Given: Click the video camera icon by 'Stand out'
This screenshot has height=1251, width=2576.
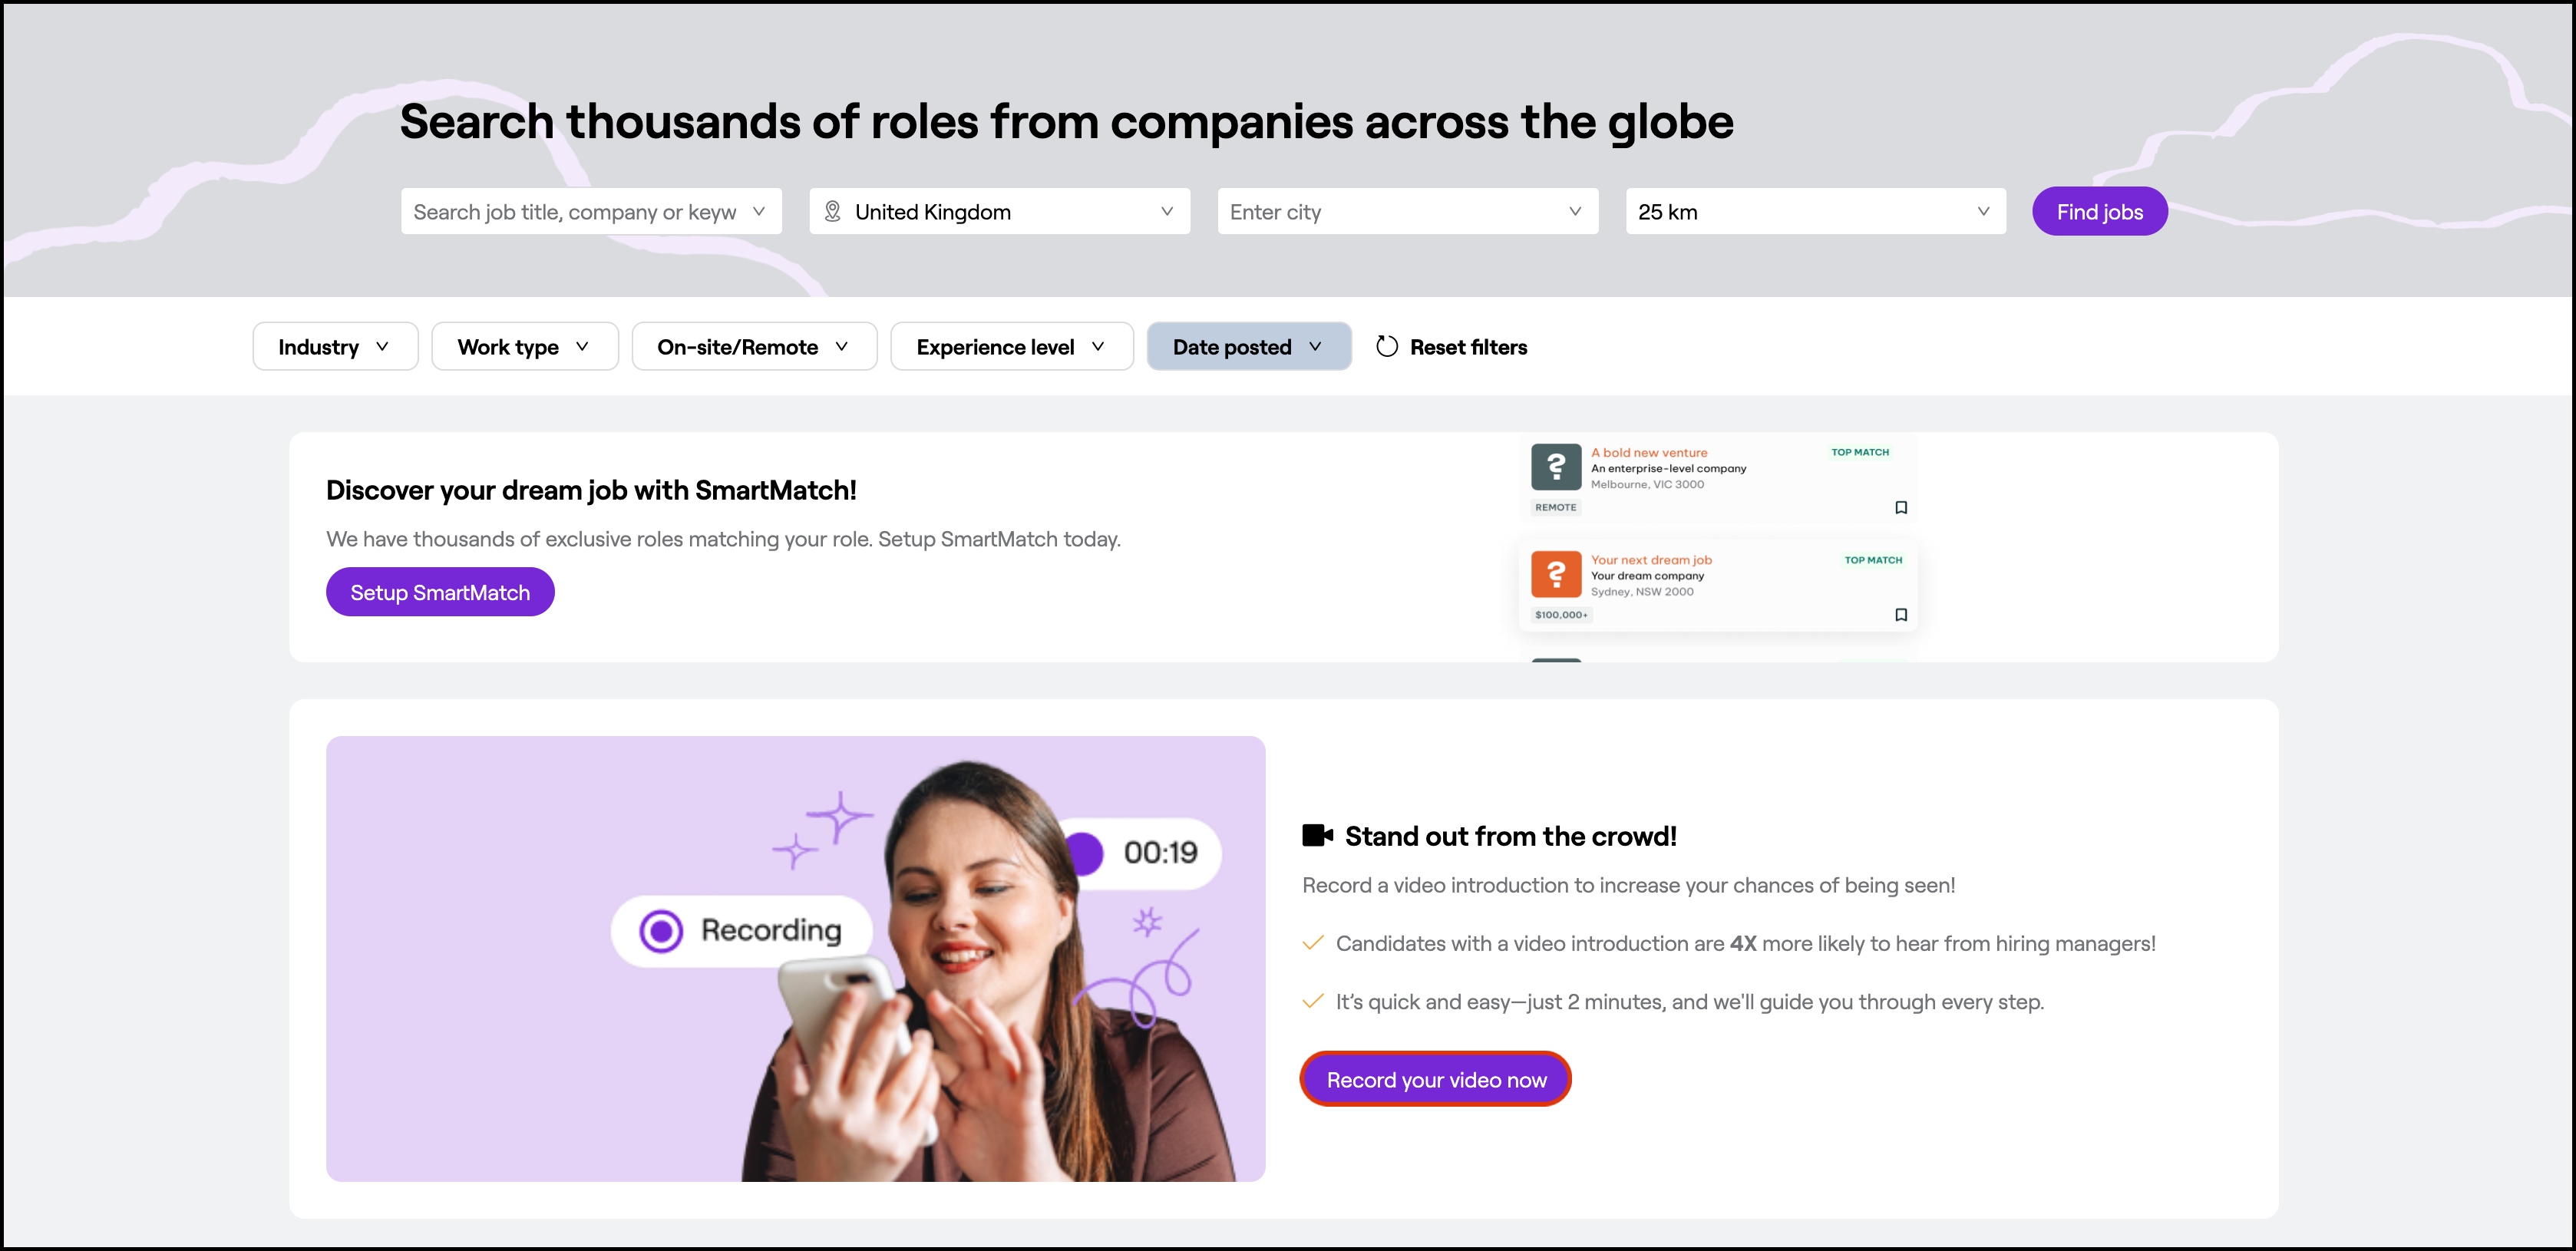Looking at the screenshot, I should [x=1317, y=835].
